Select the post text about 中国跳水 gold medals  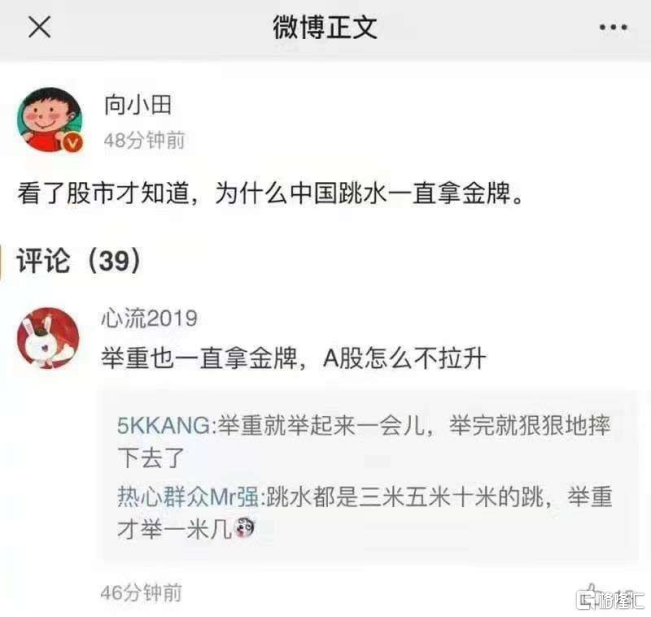click(x=270, y=193)
